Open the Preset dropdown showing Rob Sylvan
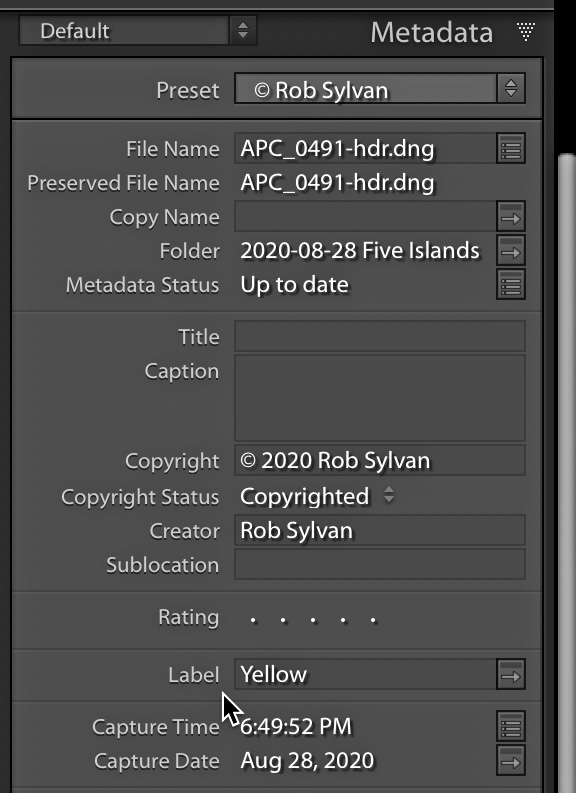The image size is (576, 793). (380, 90)
